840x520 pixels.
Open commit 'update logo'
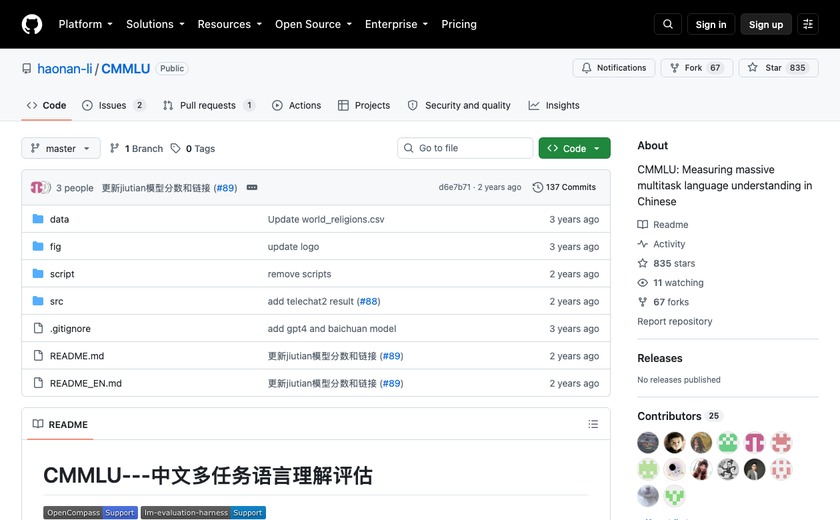pyautogui.click(x=293, y=246)
